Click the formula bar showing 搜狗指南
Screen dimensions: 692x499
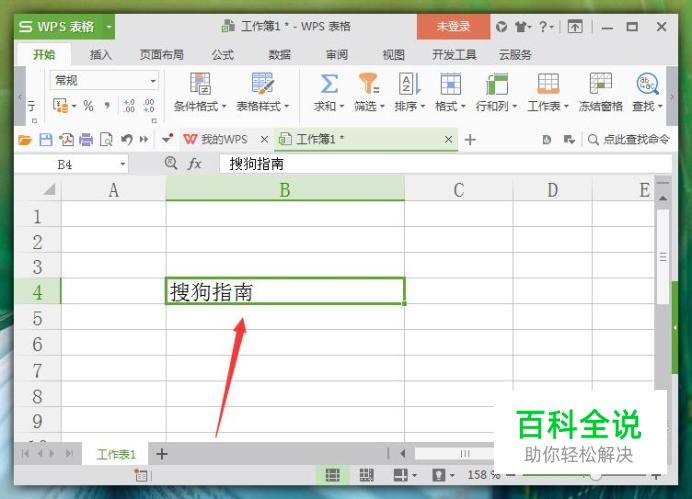[445, 164]
